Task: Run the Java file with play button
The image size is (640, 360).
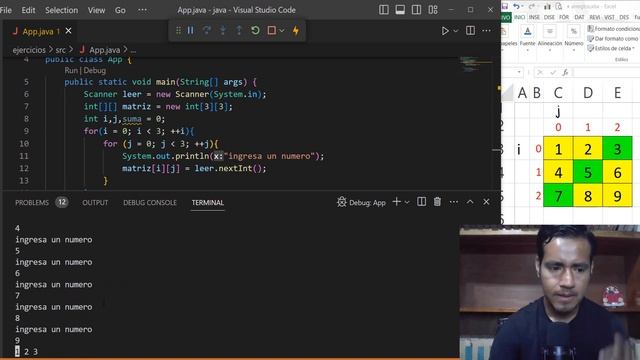Action: [444, 31]
